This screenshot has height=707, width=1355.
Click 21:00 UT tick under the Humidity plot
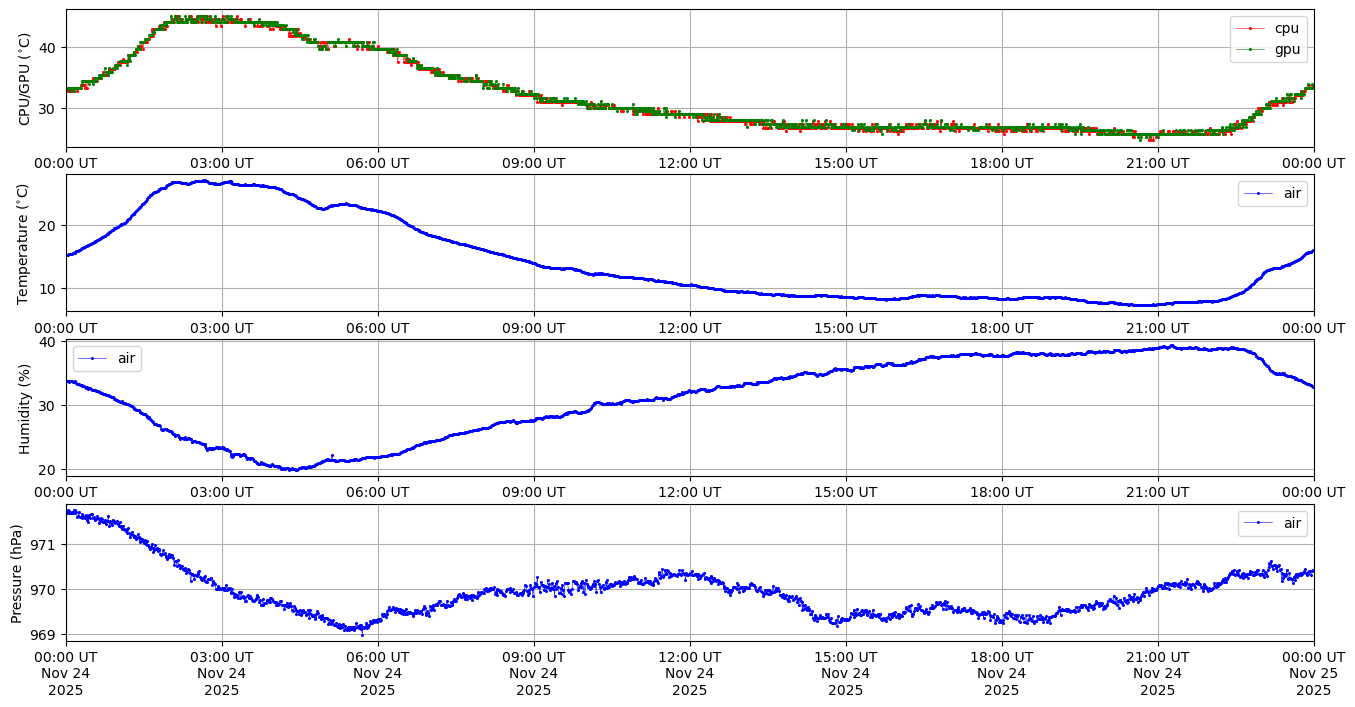pyautogui.click(x=1157, y=492)
